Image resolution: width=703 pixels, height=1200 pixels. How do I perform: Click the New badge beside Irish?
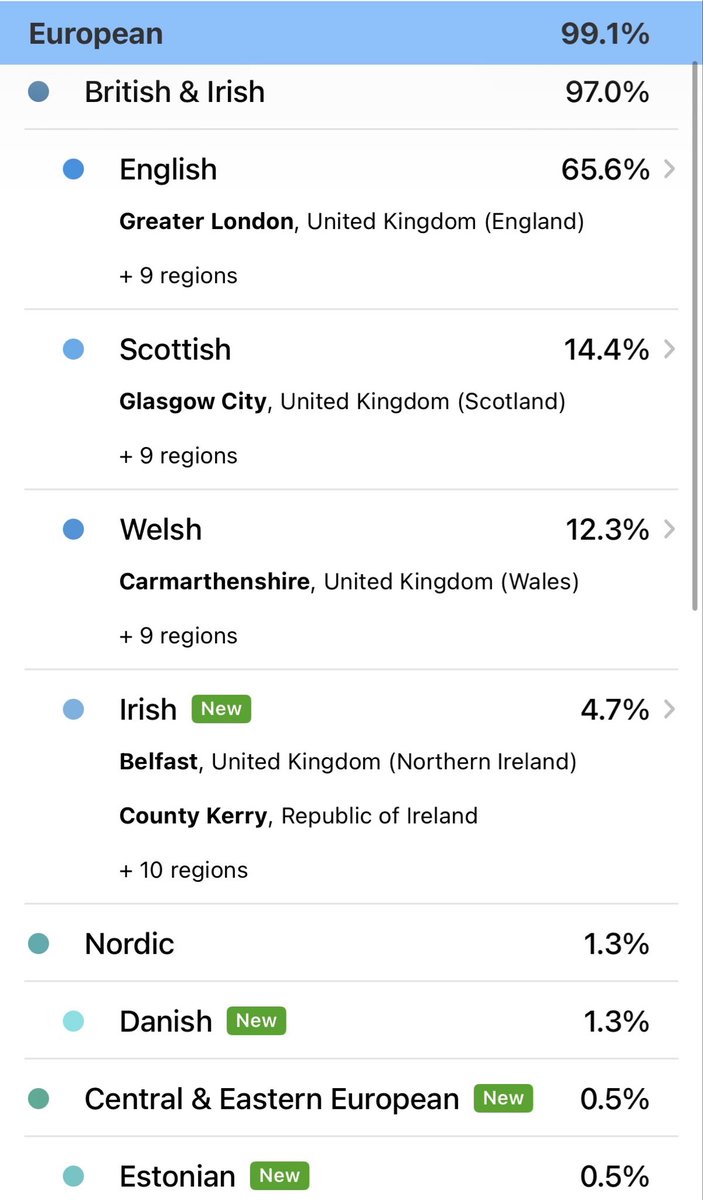222,709
